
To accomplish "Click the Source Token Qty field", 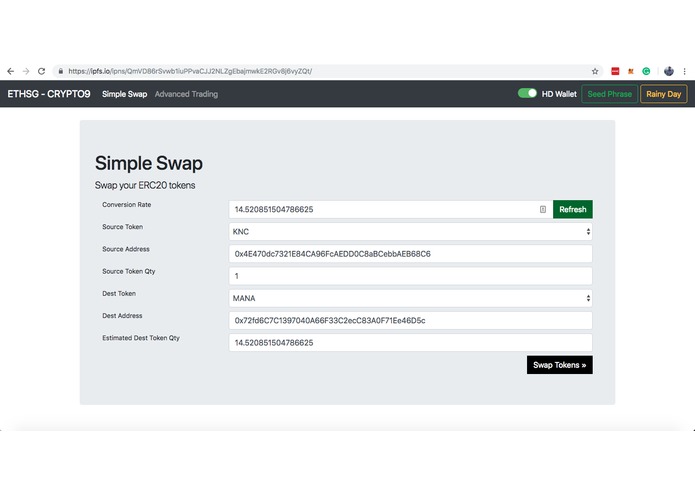I will pyautogui.click(x=410, y=276).
